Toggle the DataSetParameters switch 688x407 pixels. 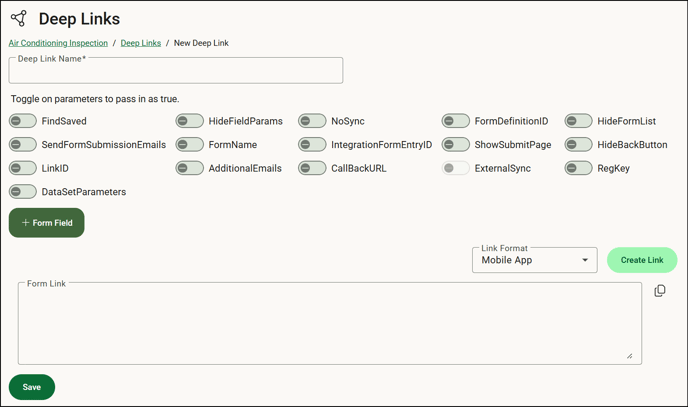click(x=22, y=192)
